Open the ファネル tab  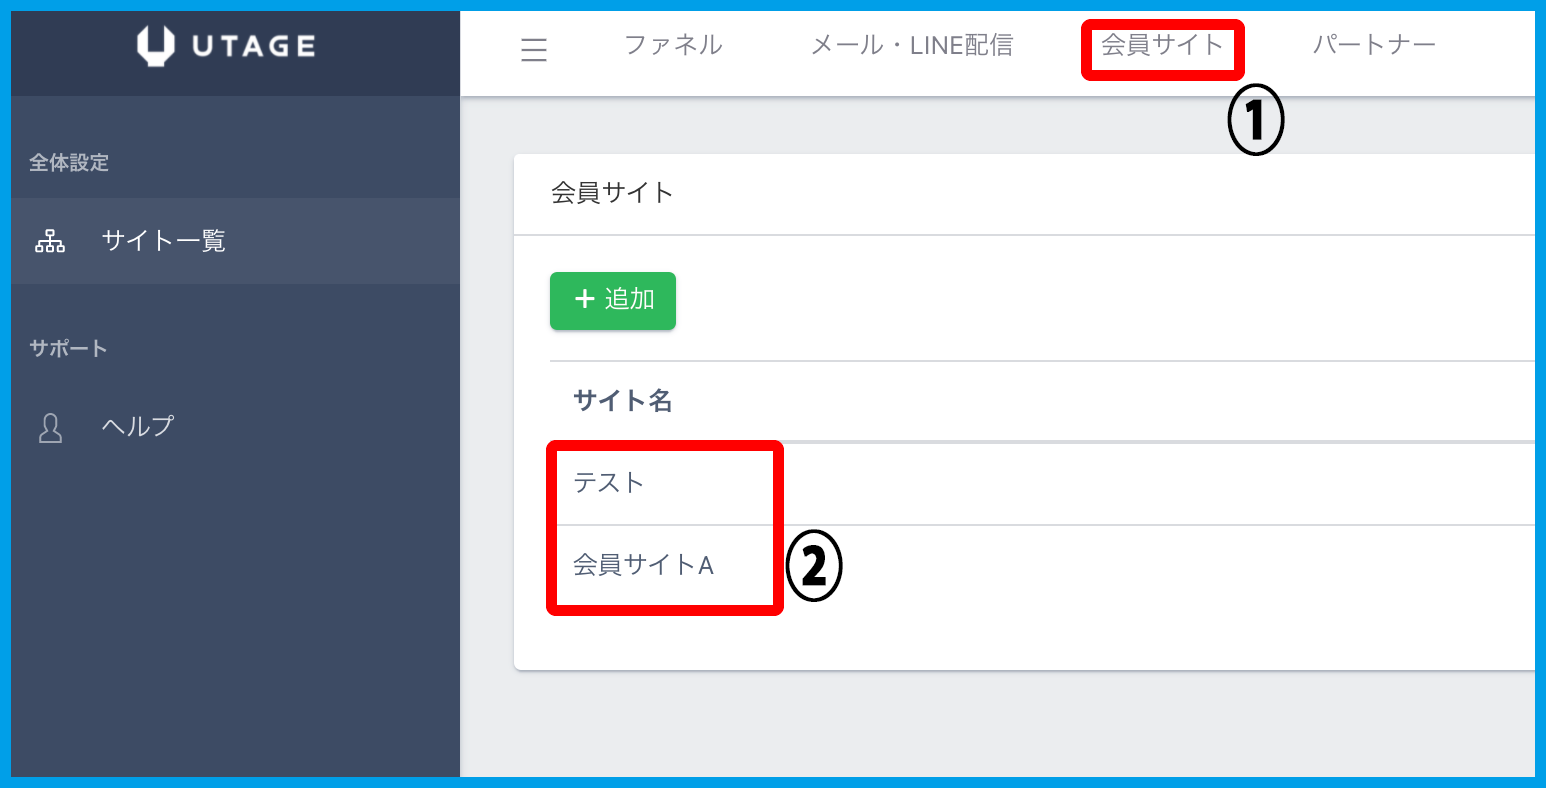click(673, 45)
